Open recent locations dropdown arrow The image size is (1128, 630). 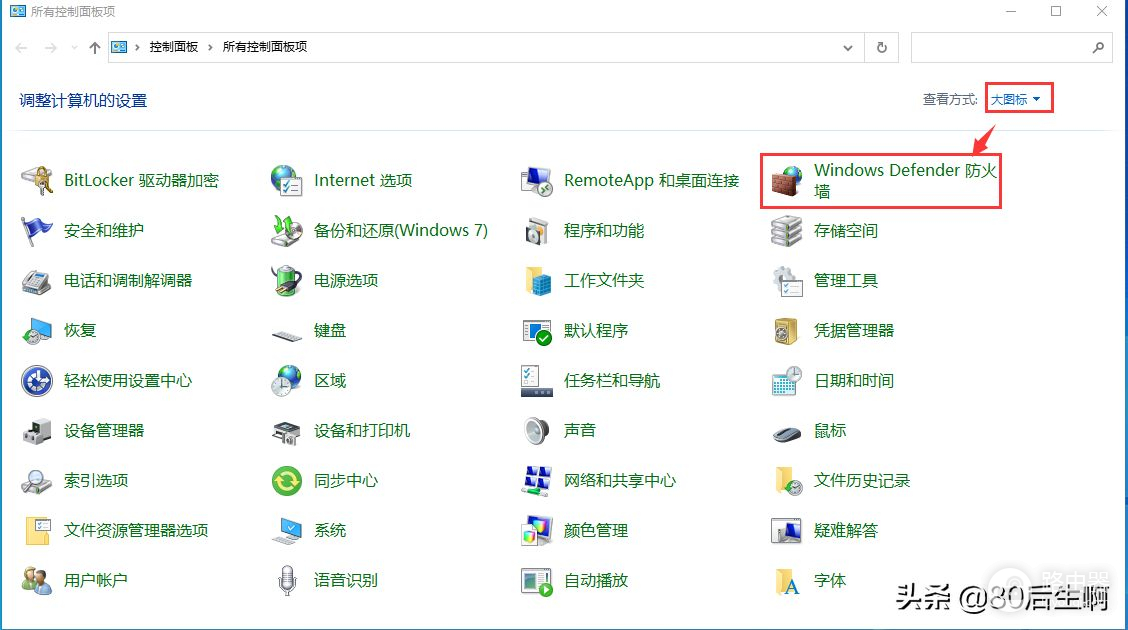pyautogui.click(x=74, y=47)
